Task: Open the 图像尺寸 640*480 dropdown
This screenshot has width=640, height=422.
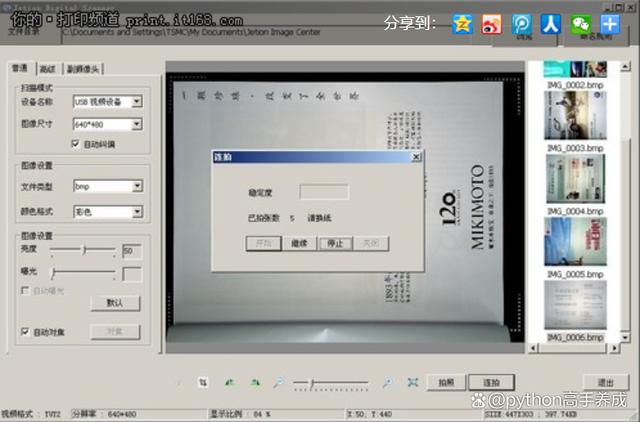Action: (x=137, y=124)
